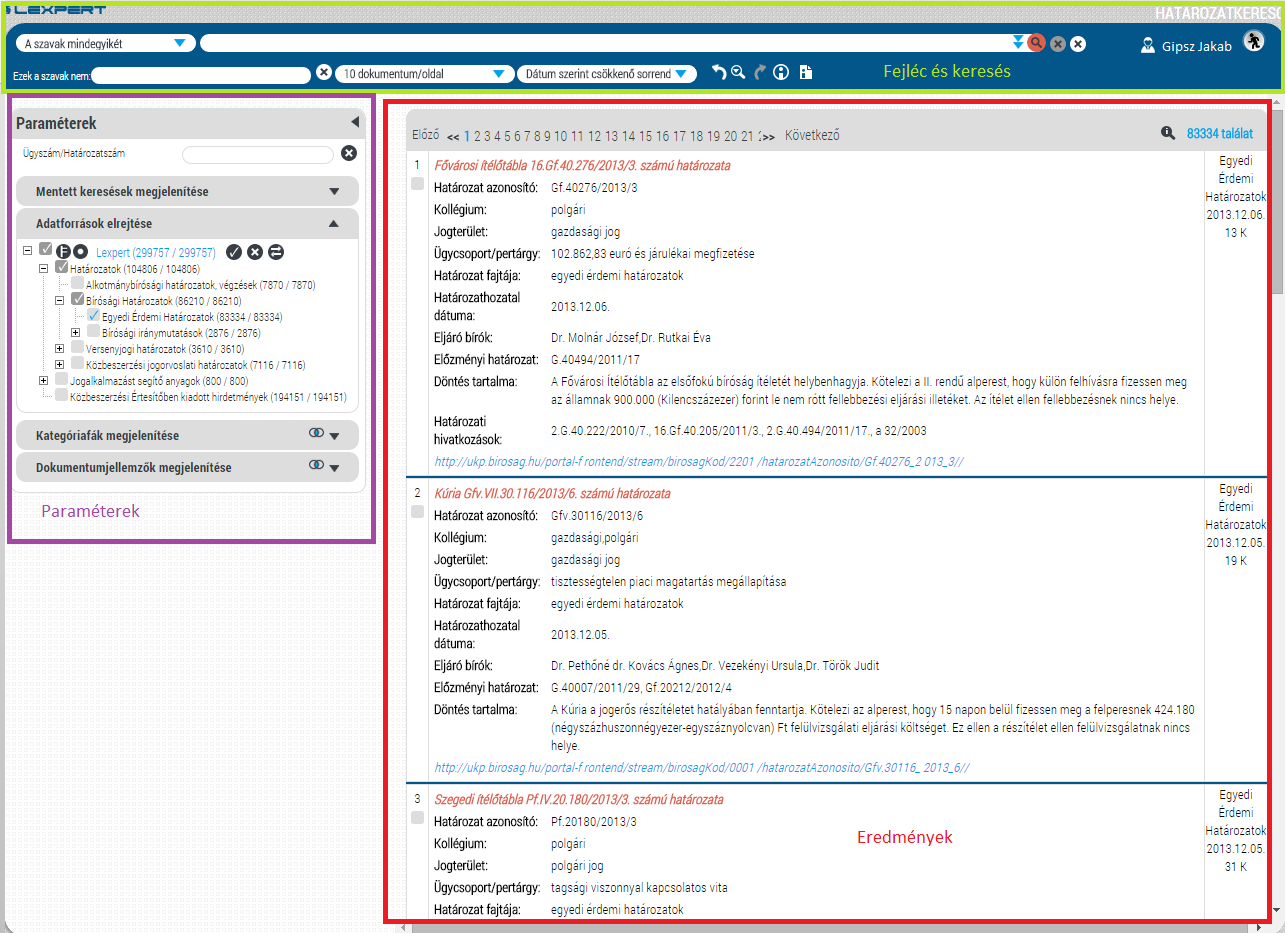The height and width of the screenshot is (933, 1285).
Task: Open the 'A szavak mindegyikét' dropdown
Action: click(106, 44)
